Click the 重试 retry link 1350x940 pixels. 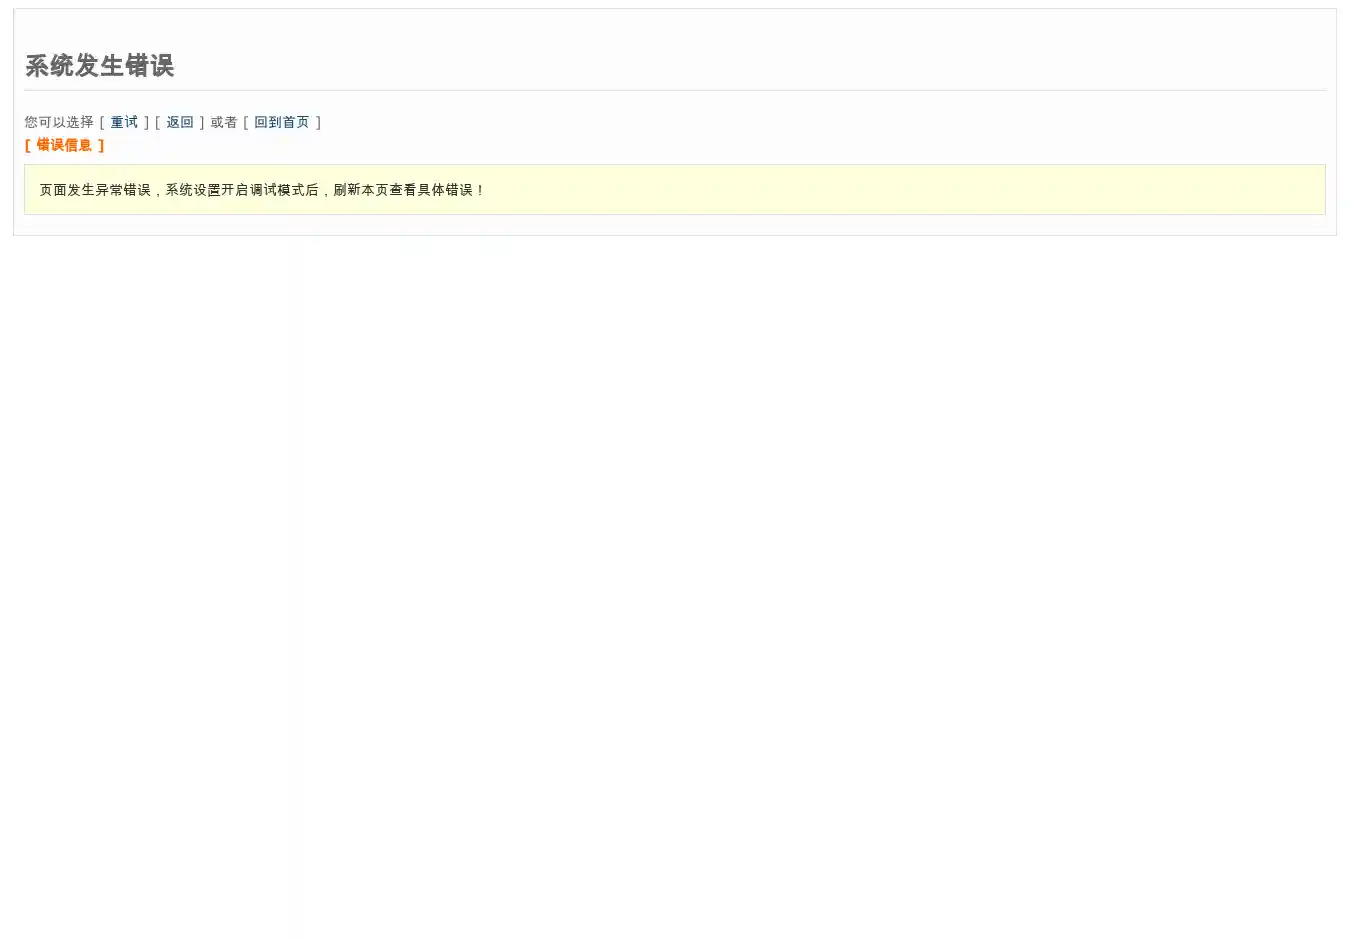124,122
